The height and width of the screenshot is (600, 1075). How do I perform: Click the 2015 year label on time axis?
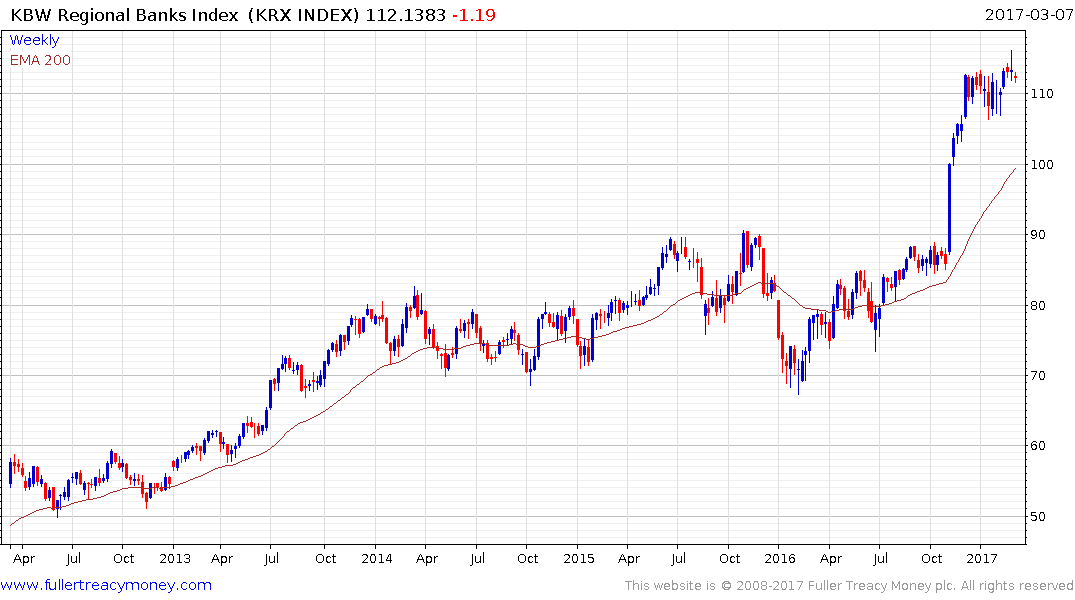coord(579,558)
